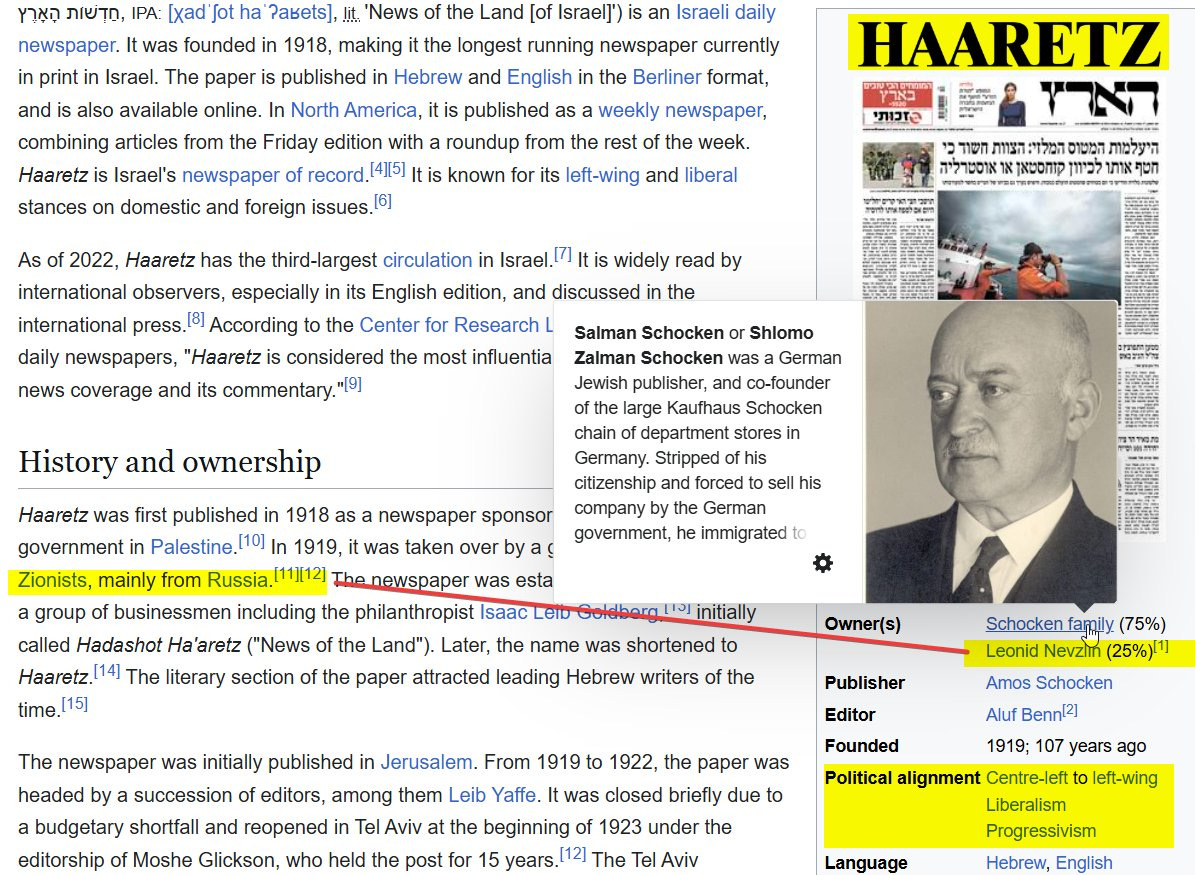The width and height of the screenshot is (1195, 875).
Task: Open the Progressivism link
Action: 1041,831
